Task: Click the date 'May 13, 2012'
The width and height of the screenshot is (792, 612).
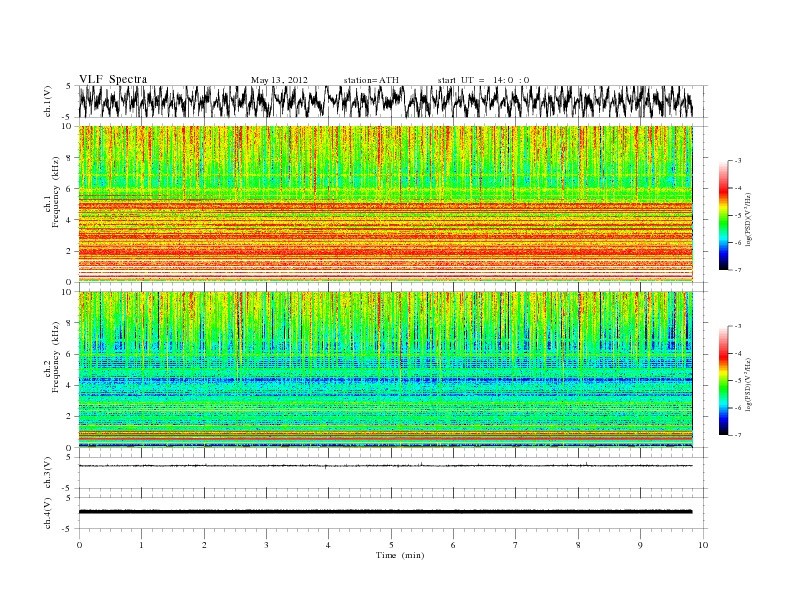Action: pos(279,80)
